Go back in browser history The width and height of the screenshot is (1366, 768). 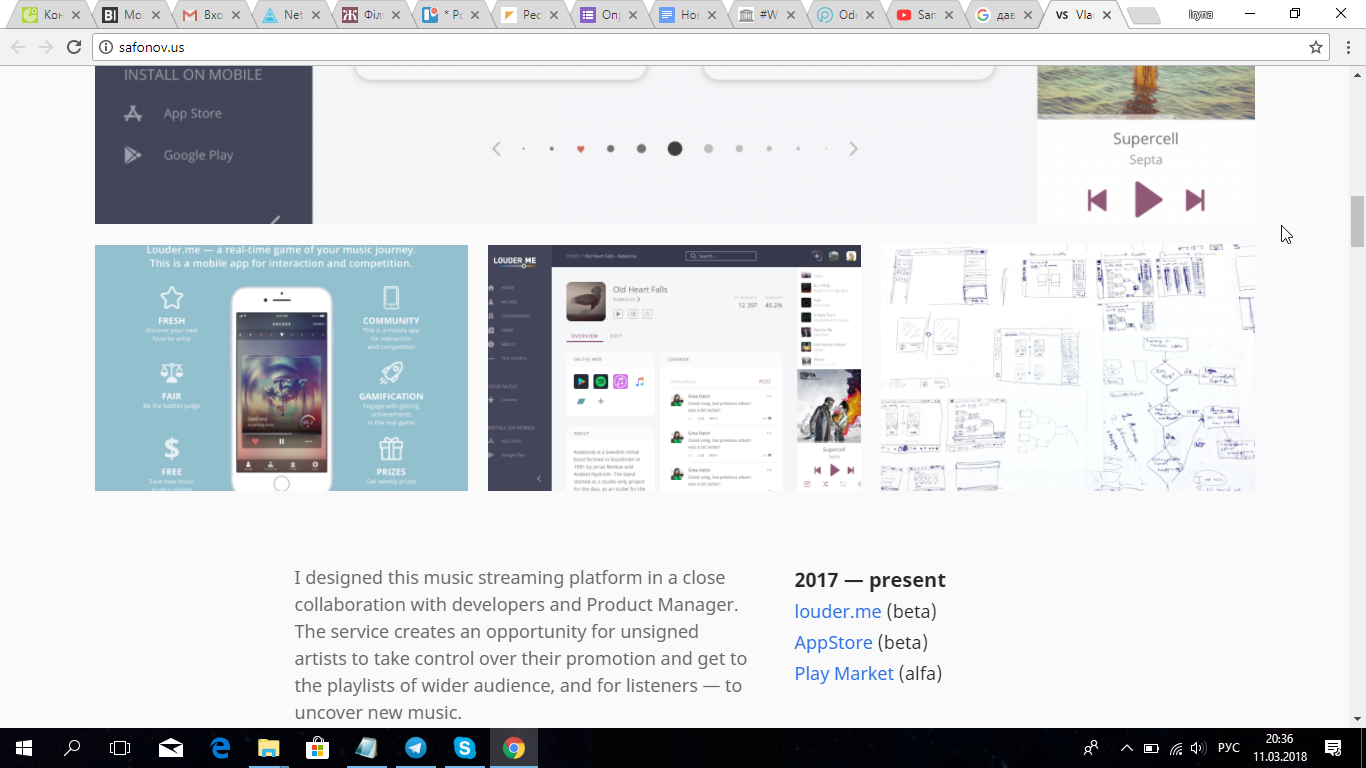18,47
